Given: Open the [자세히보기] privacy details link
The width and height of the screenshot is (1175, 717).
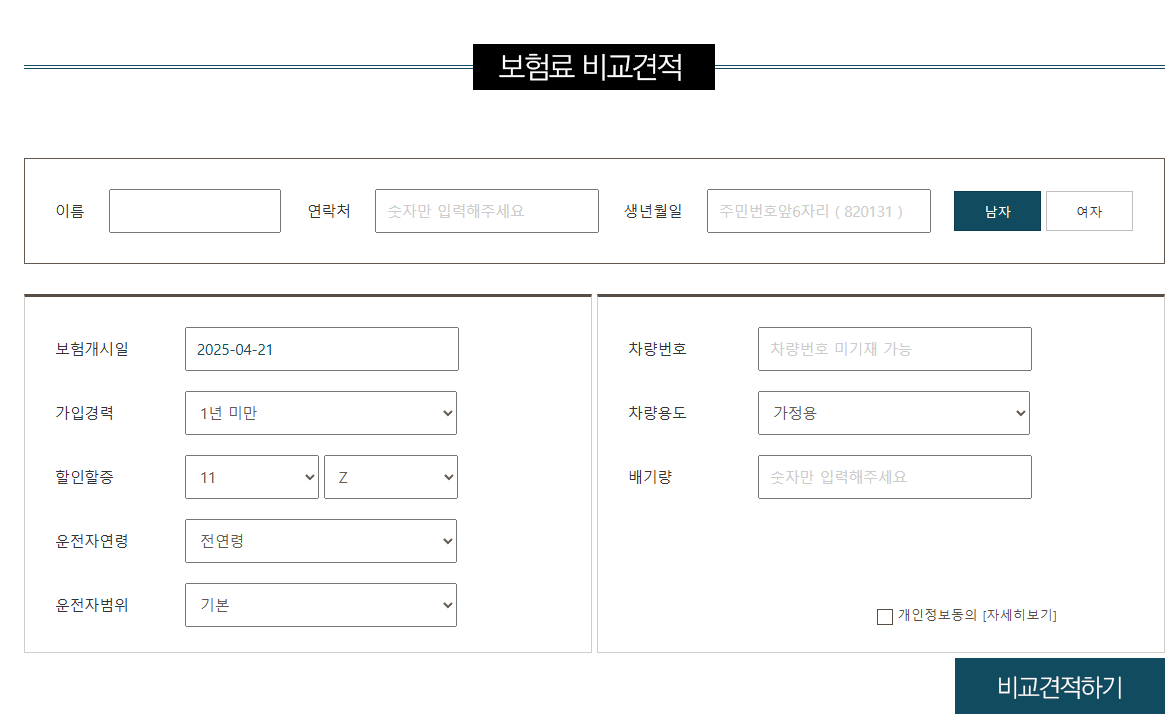Looking at the screenshot, I should (1021, 616).
